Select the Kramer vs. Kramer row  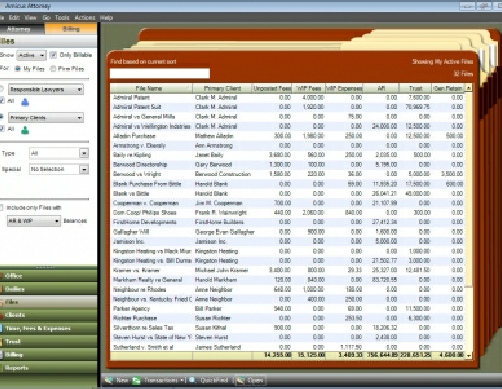click(288, 270)
